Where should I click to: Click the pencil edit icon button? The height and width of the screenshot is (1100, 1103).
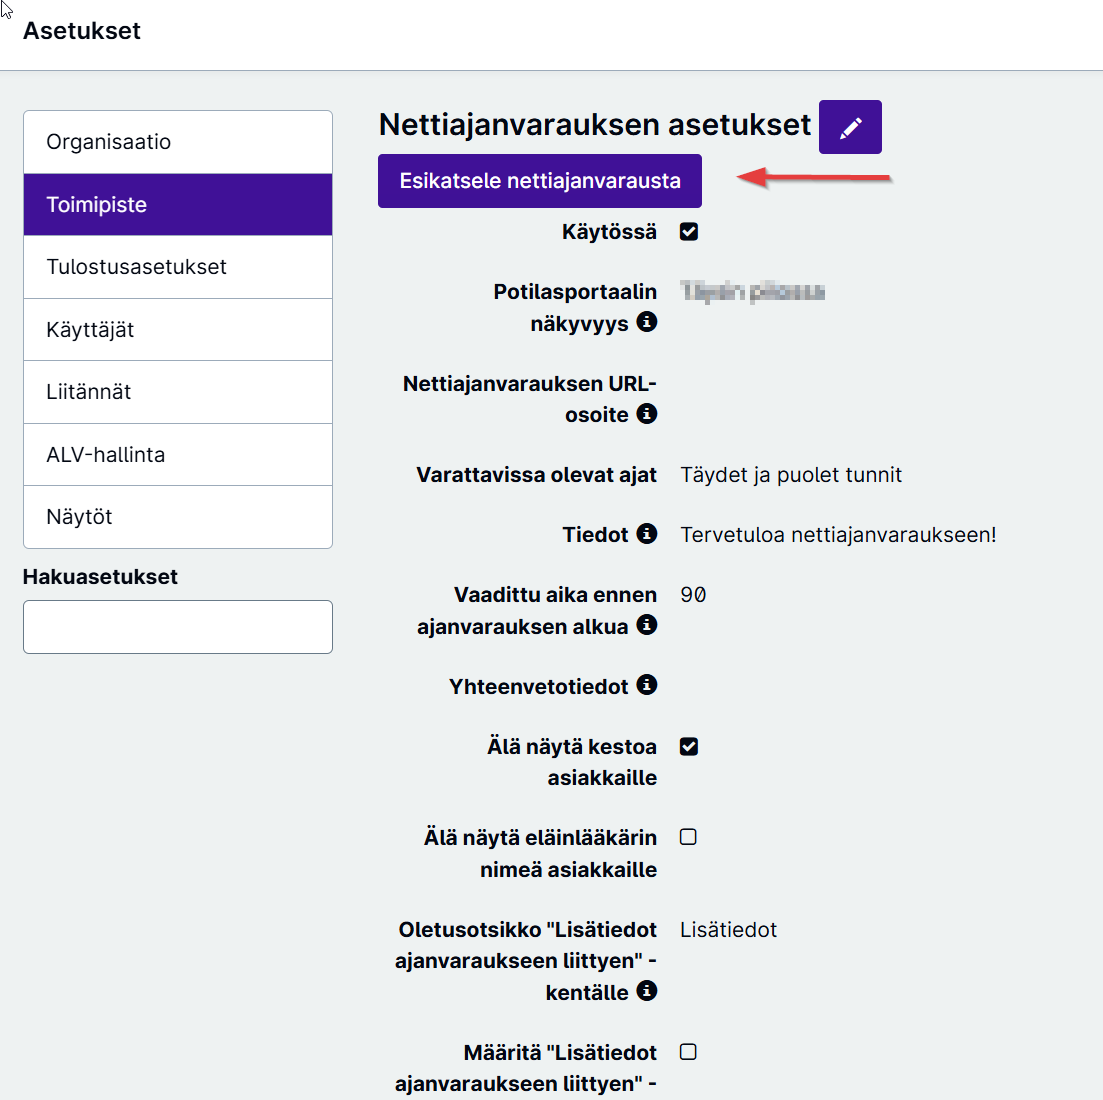pos(850,127)
